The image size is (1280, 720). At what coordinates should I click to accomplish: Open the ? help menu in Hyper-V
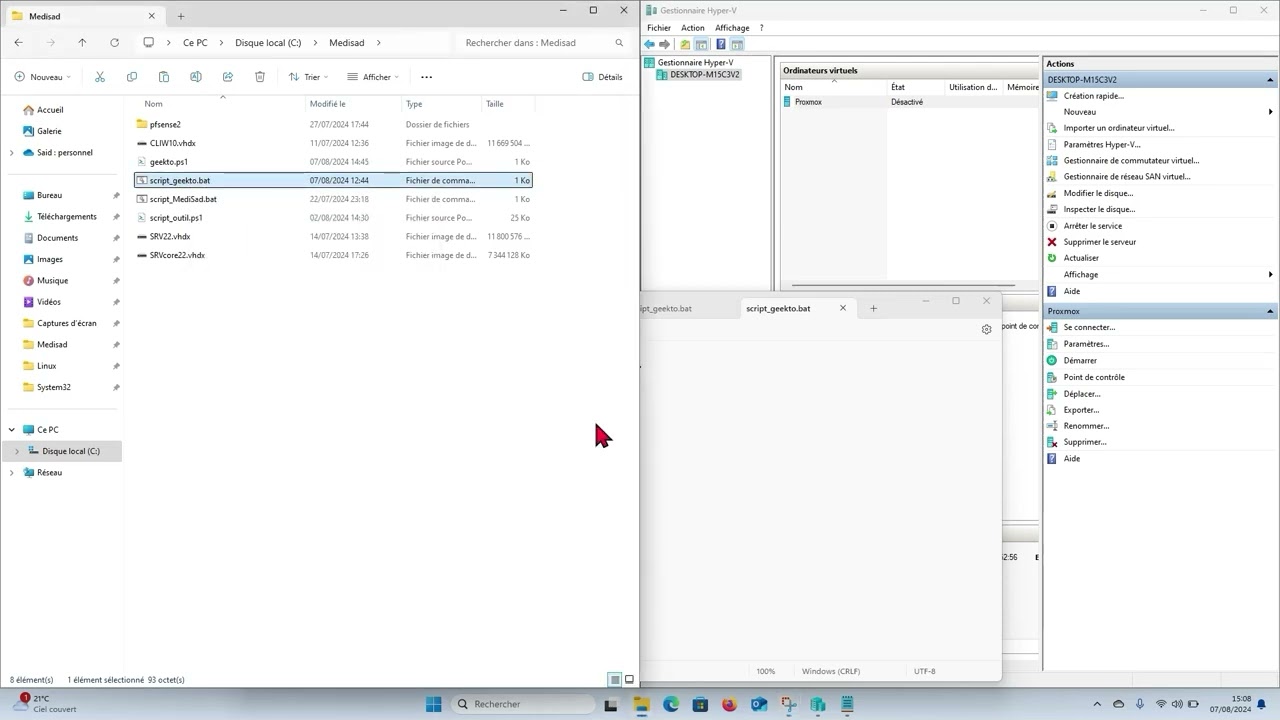click(761, 28)
